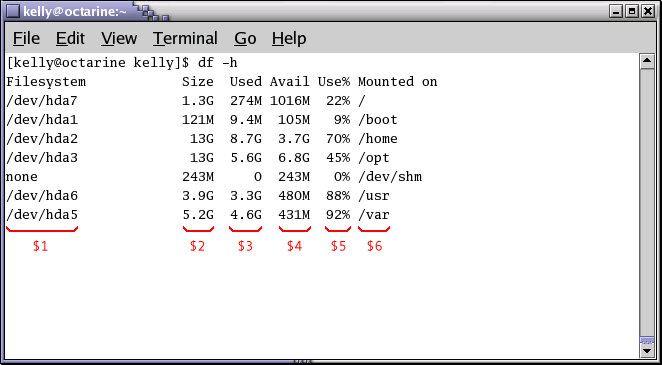Open the Terminal menu

[x=185, y=38]
